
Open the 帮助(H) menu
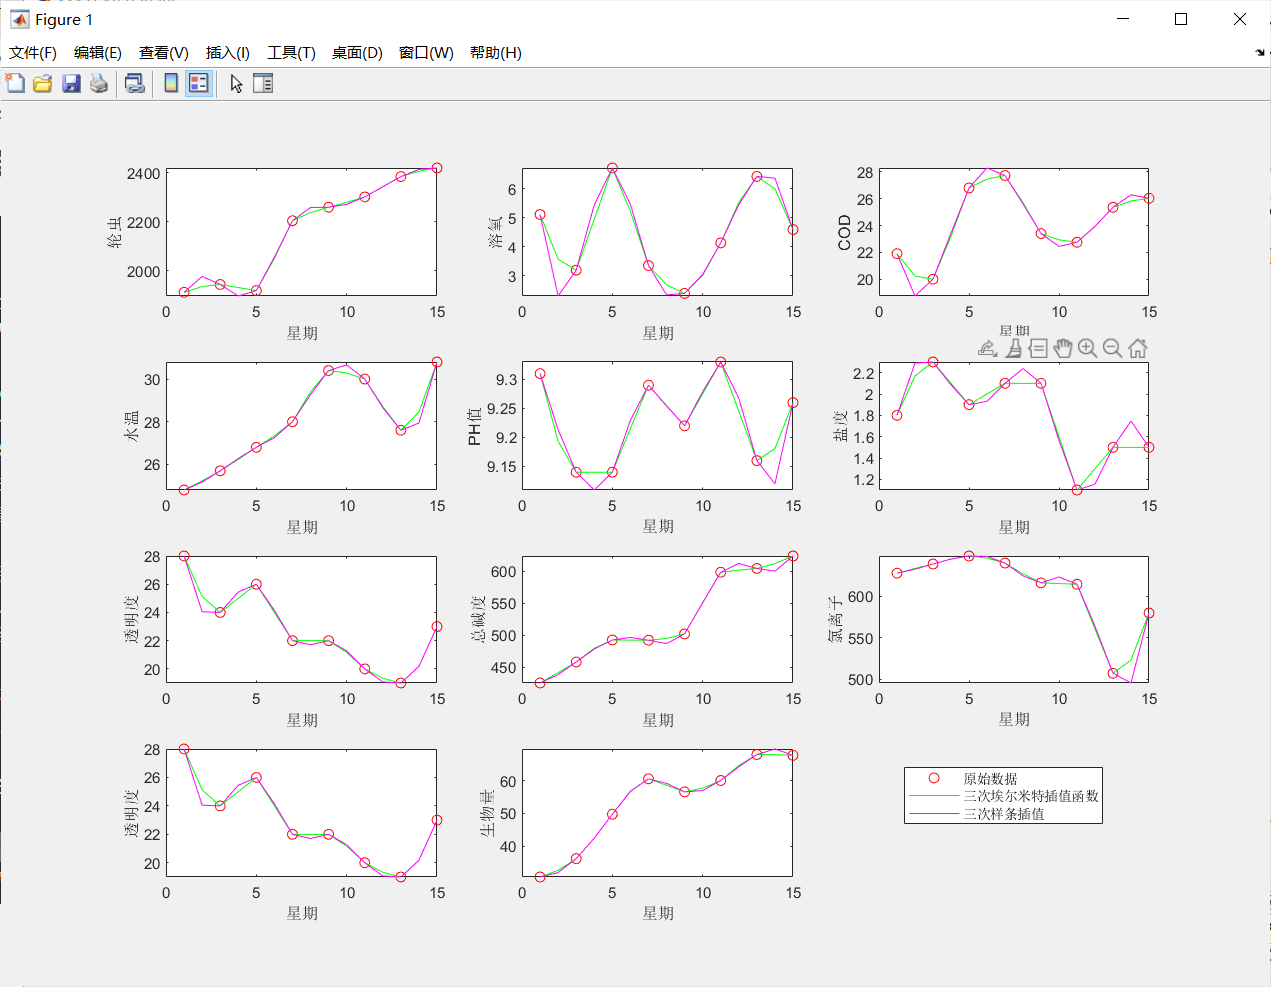pos(496,53)
